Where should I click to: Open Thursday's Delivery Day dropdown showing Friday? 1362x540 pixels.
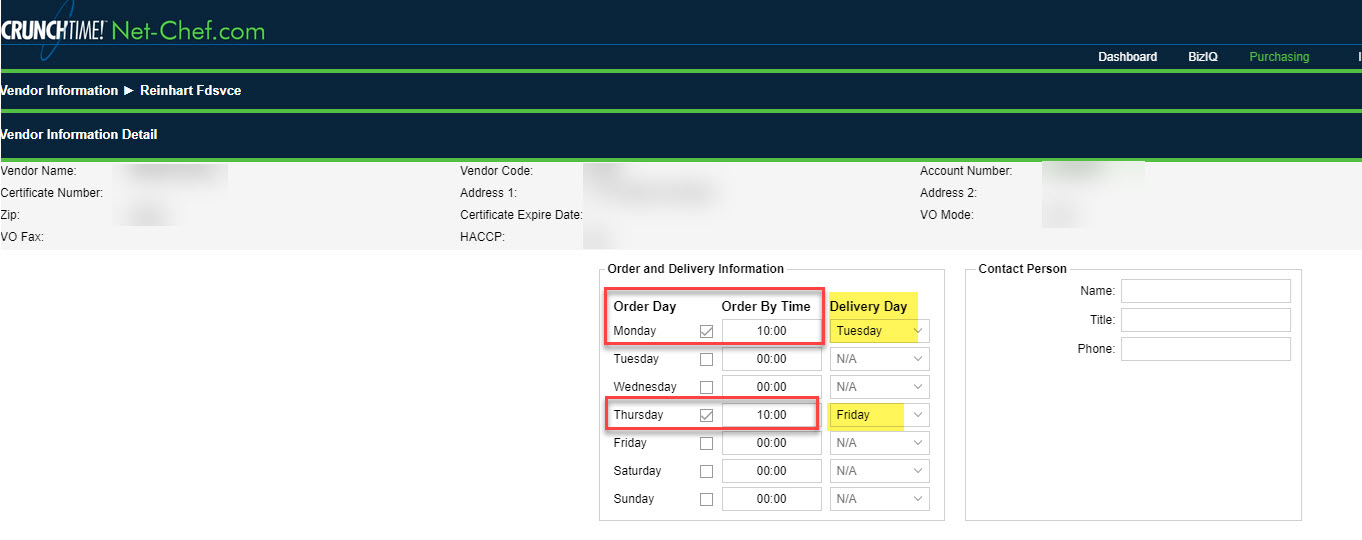[x=879, y=415]
